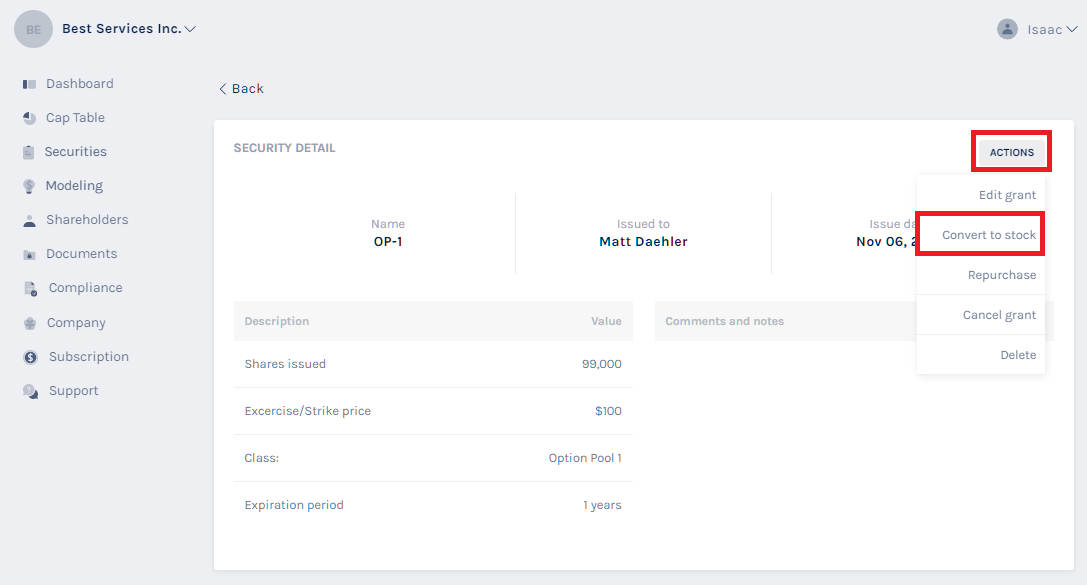Toggle the Actions dropdown button
The height and width of the screenshot is (585, 1087).
pyautogui.click(x=1011, y=152)
